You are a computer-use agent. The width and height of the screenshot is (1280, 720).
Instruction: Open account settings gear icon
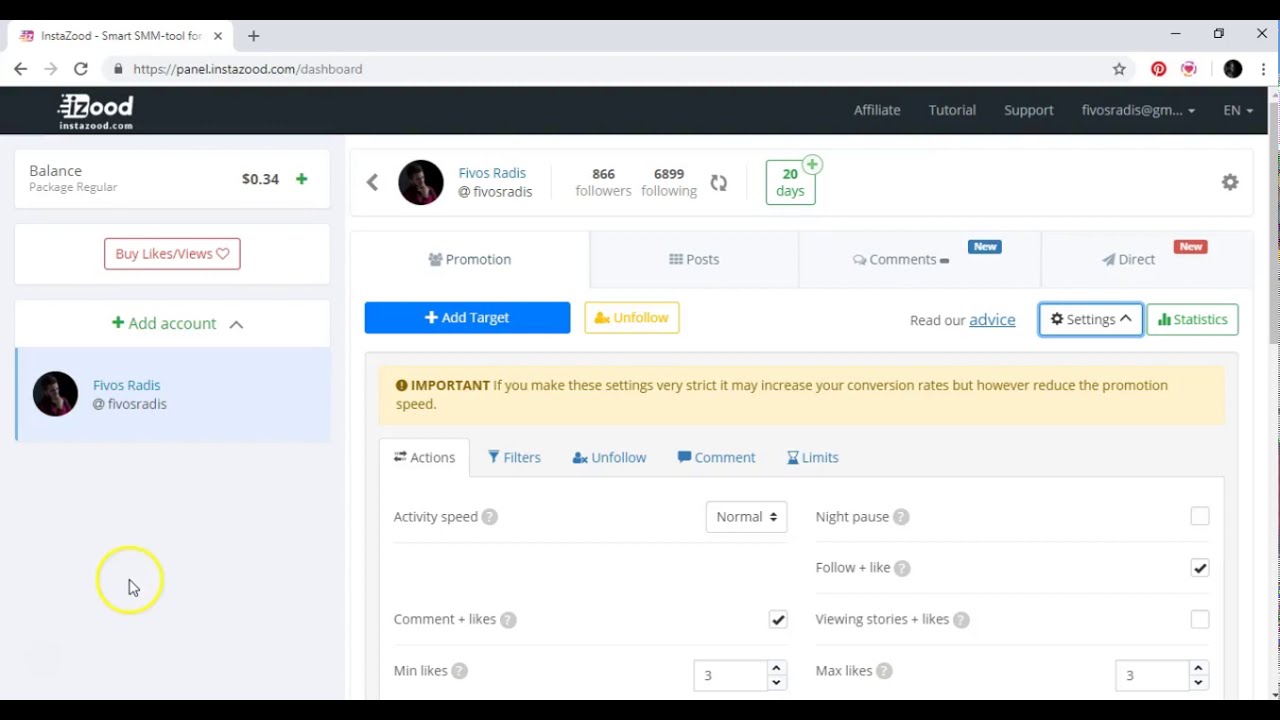click(x=1230, y=182)
